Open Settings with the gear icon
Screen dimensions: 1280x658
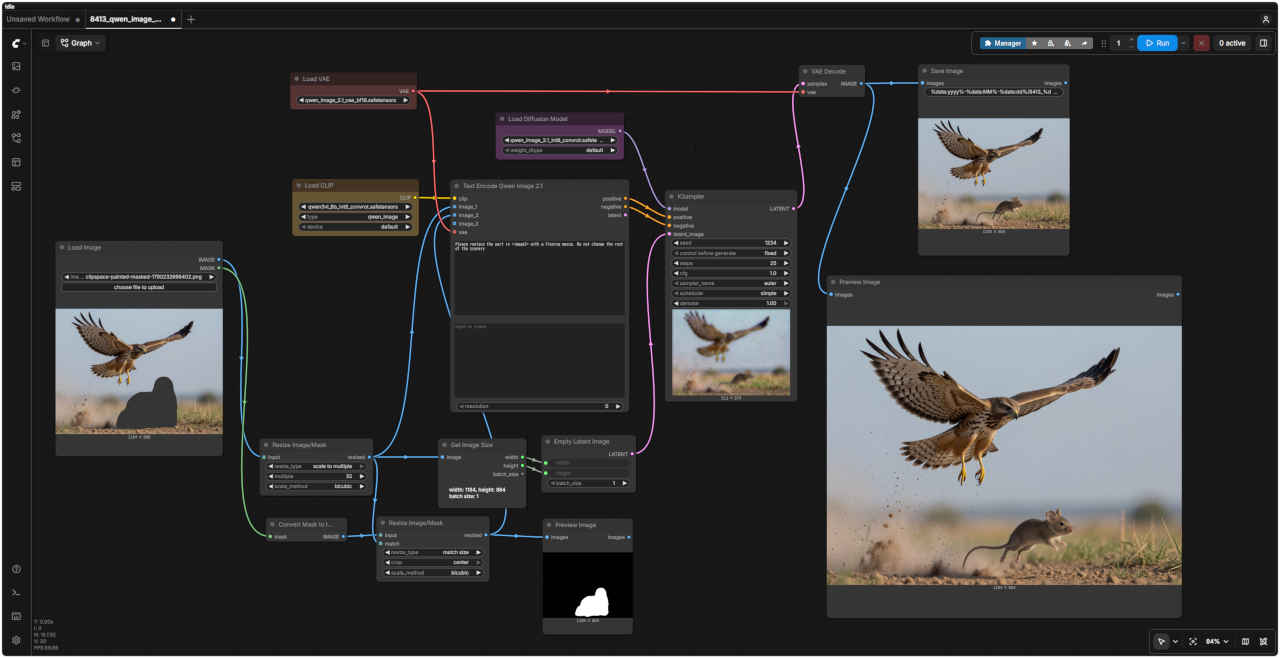click(16, 640)
